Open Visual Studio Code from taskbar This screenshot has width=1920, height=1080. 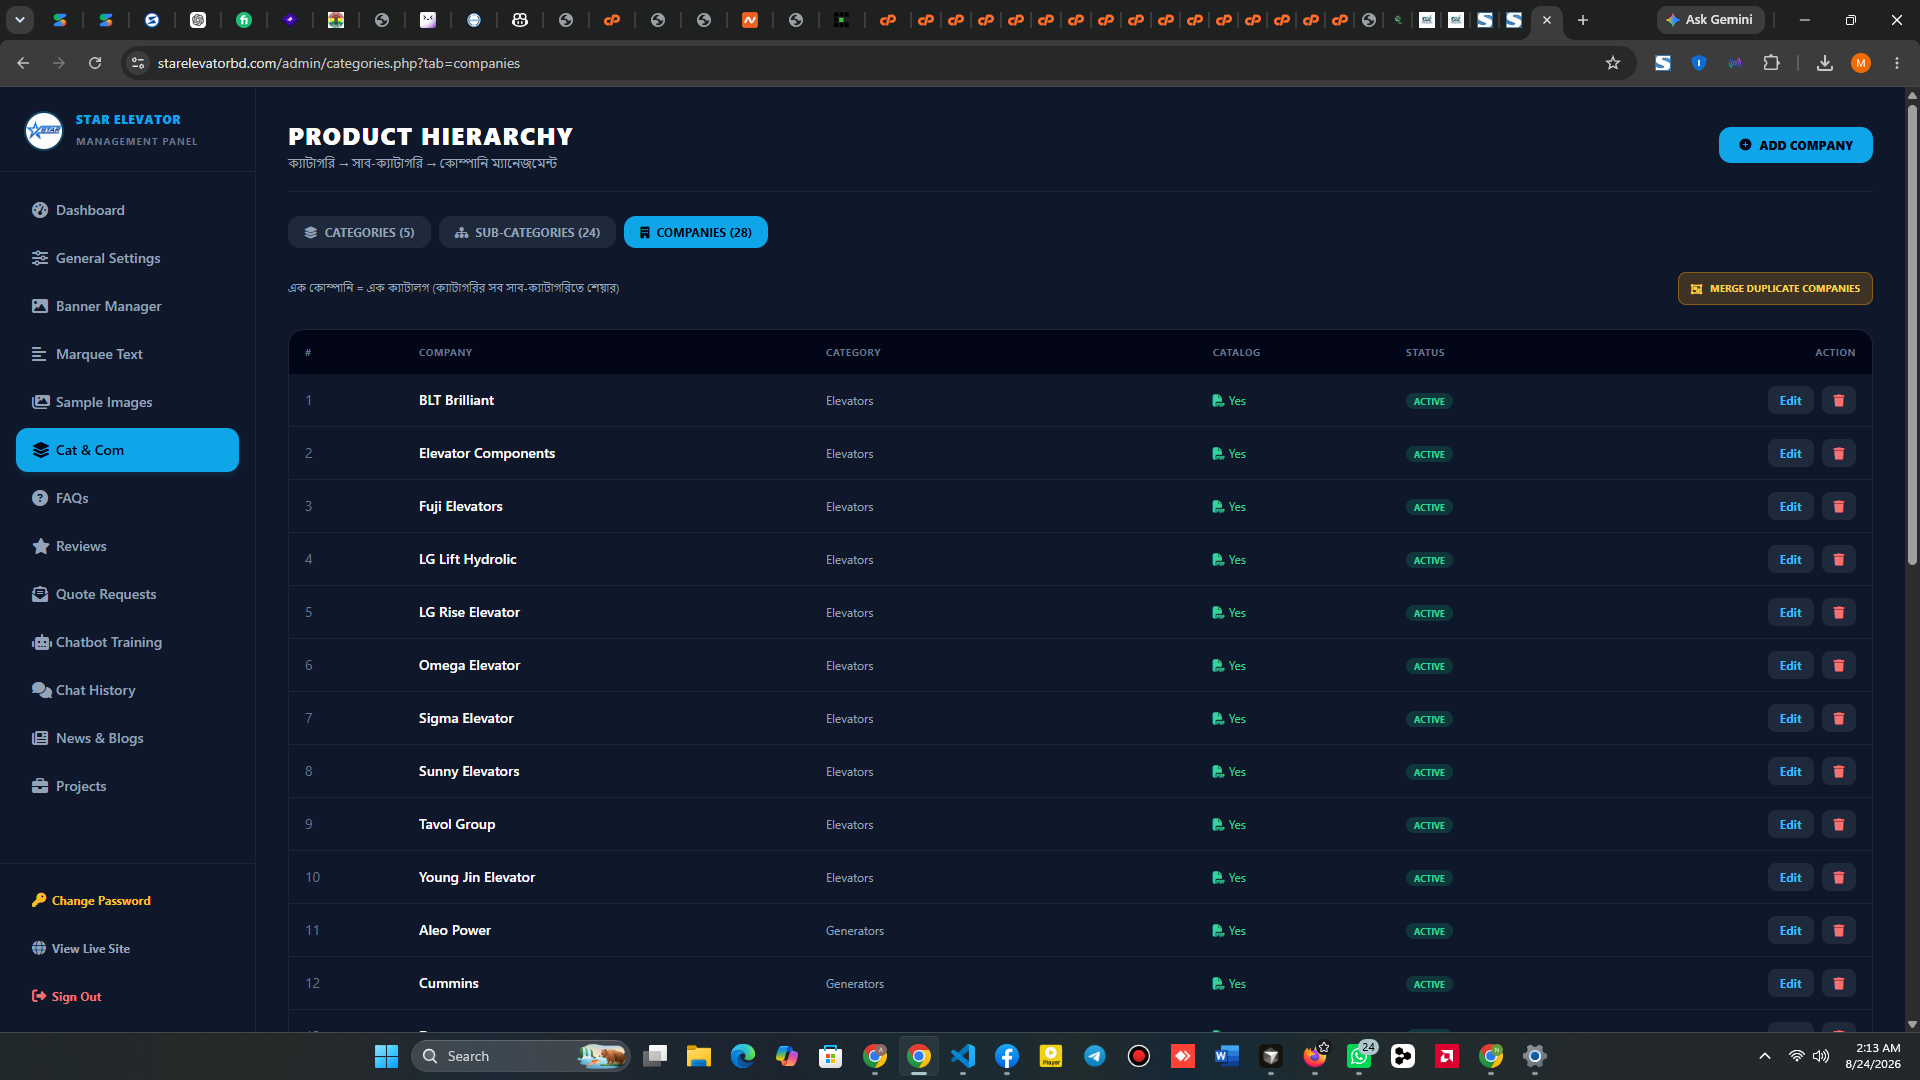point(962,1056)
